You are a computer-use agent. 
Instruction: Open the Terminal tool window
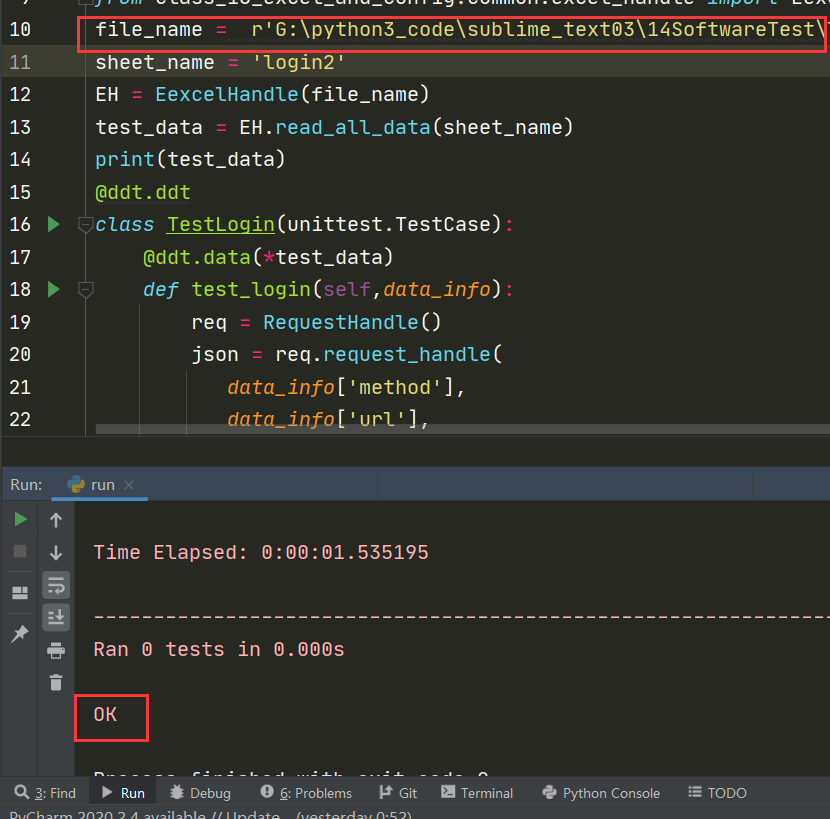(x=477, y=792)
